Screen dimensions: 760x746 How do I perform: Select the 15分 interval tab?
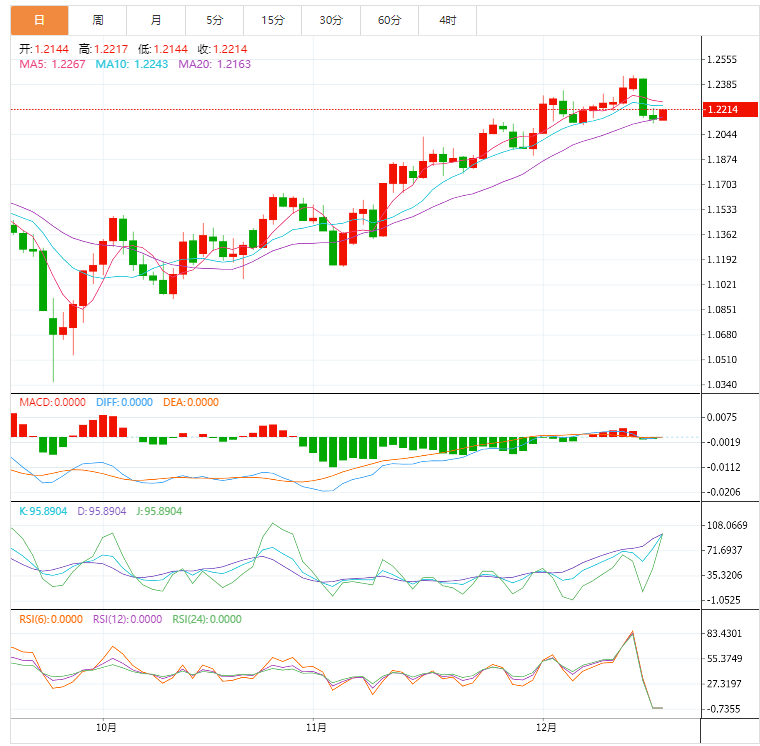click(x=272, y=20)
